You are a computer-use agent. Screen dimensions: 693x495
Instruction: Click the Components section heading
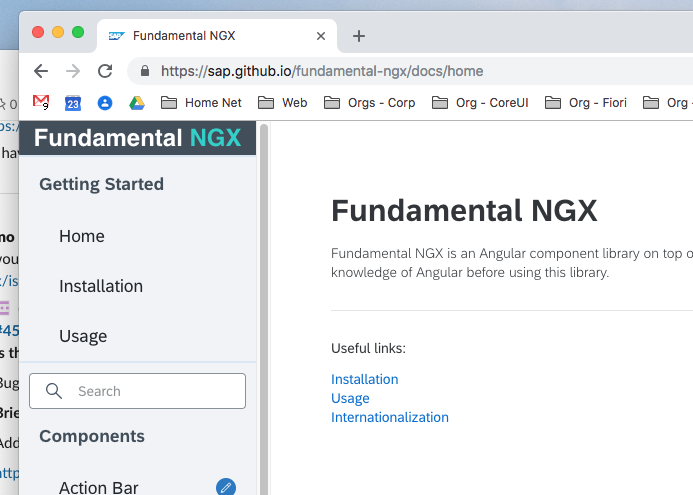point(92,436)
